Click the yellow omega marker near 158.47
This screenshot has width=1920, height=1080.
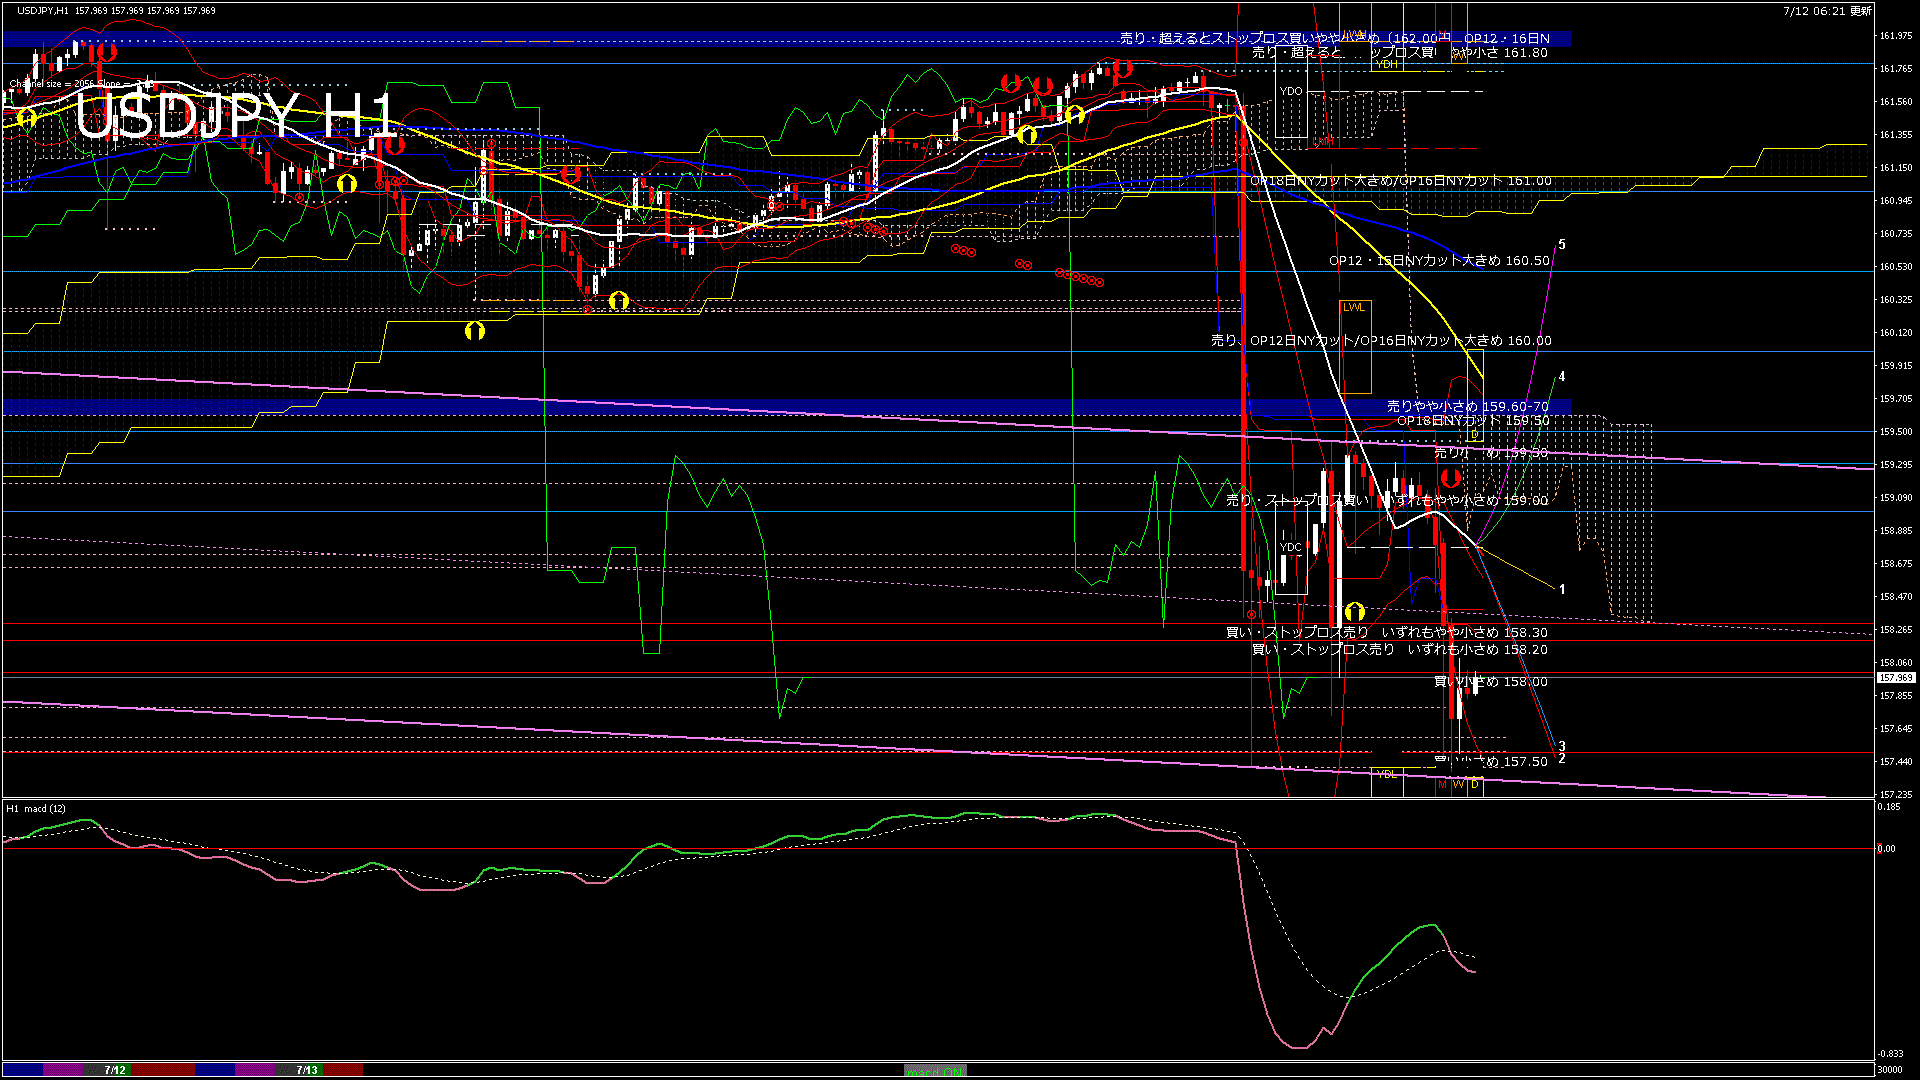pos(1355,611)
